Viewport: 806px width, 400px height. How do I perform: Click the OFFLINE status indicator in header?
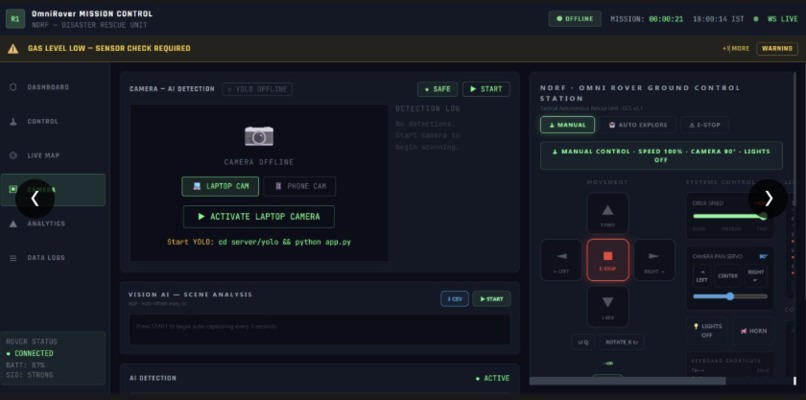point(575,19)
